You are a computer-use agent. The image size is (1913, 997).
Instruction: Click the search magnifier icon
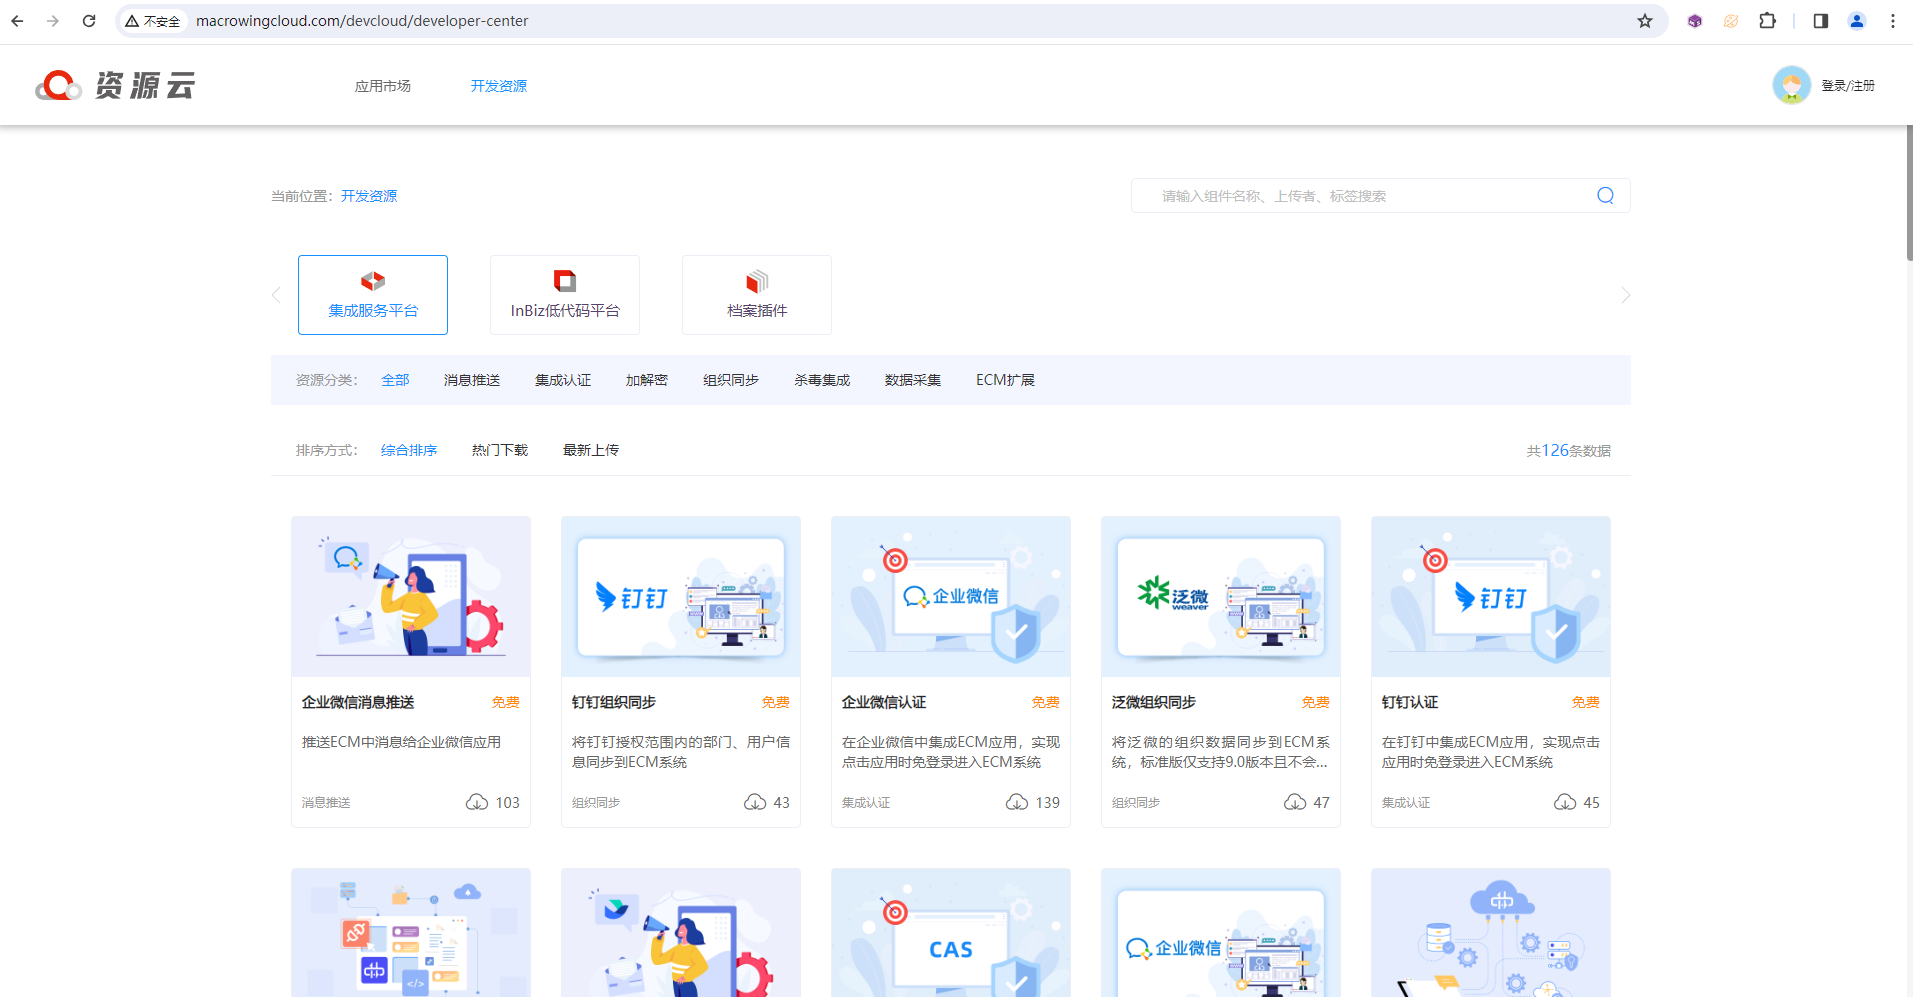(x=1605, y=196)
